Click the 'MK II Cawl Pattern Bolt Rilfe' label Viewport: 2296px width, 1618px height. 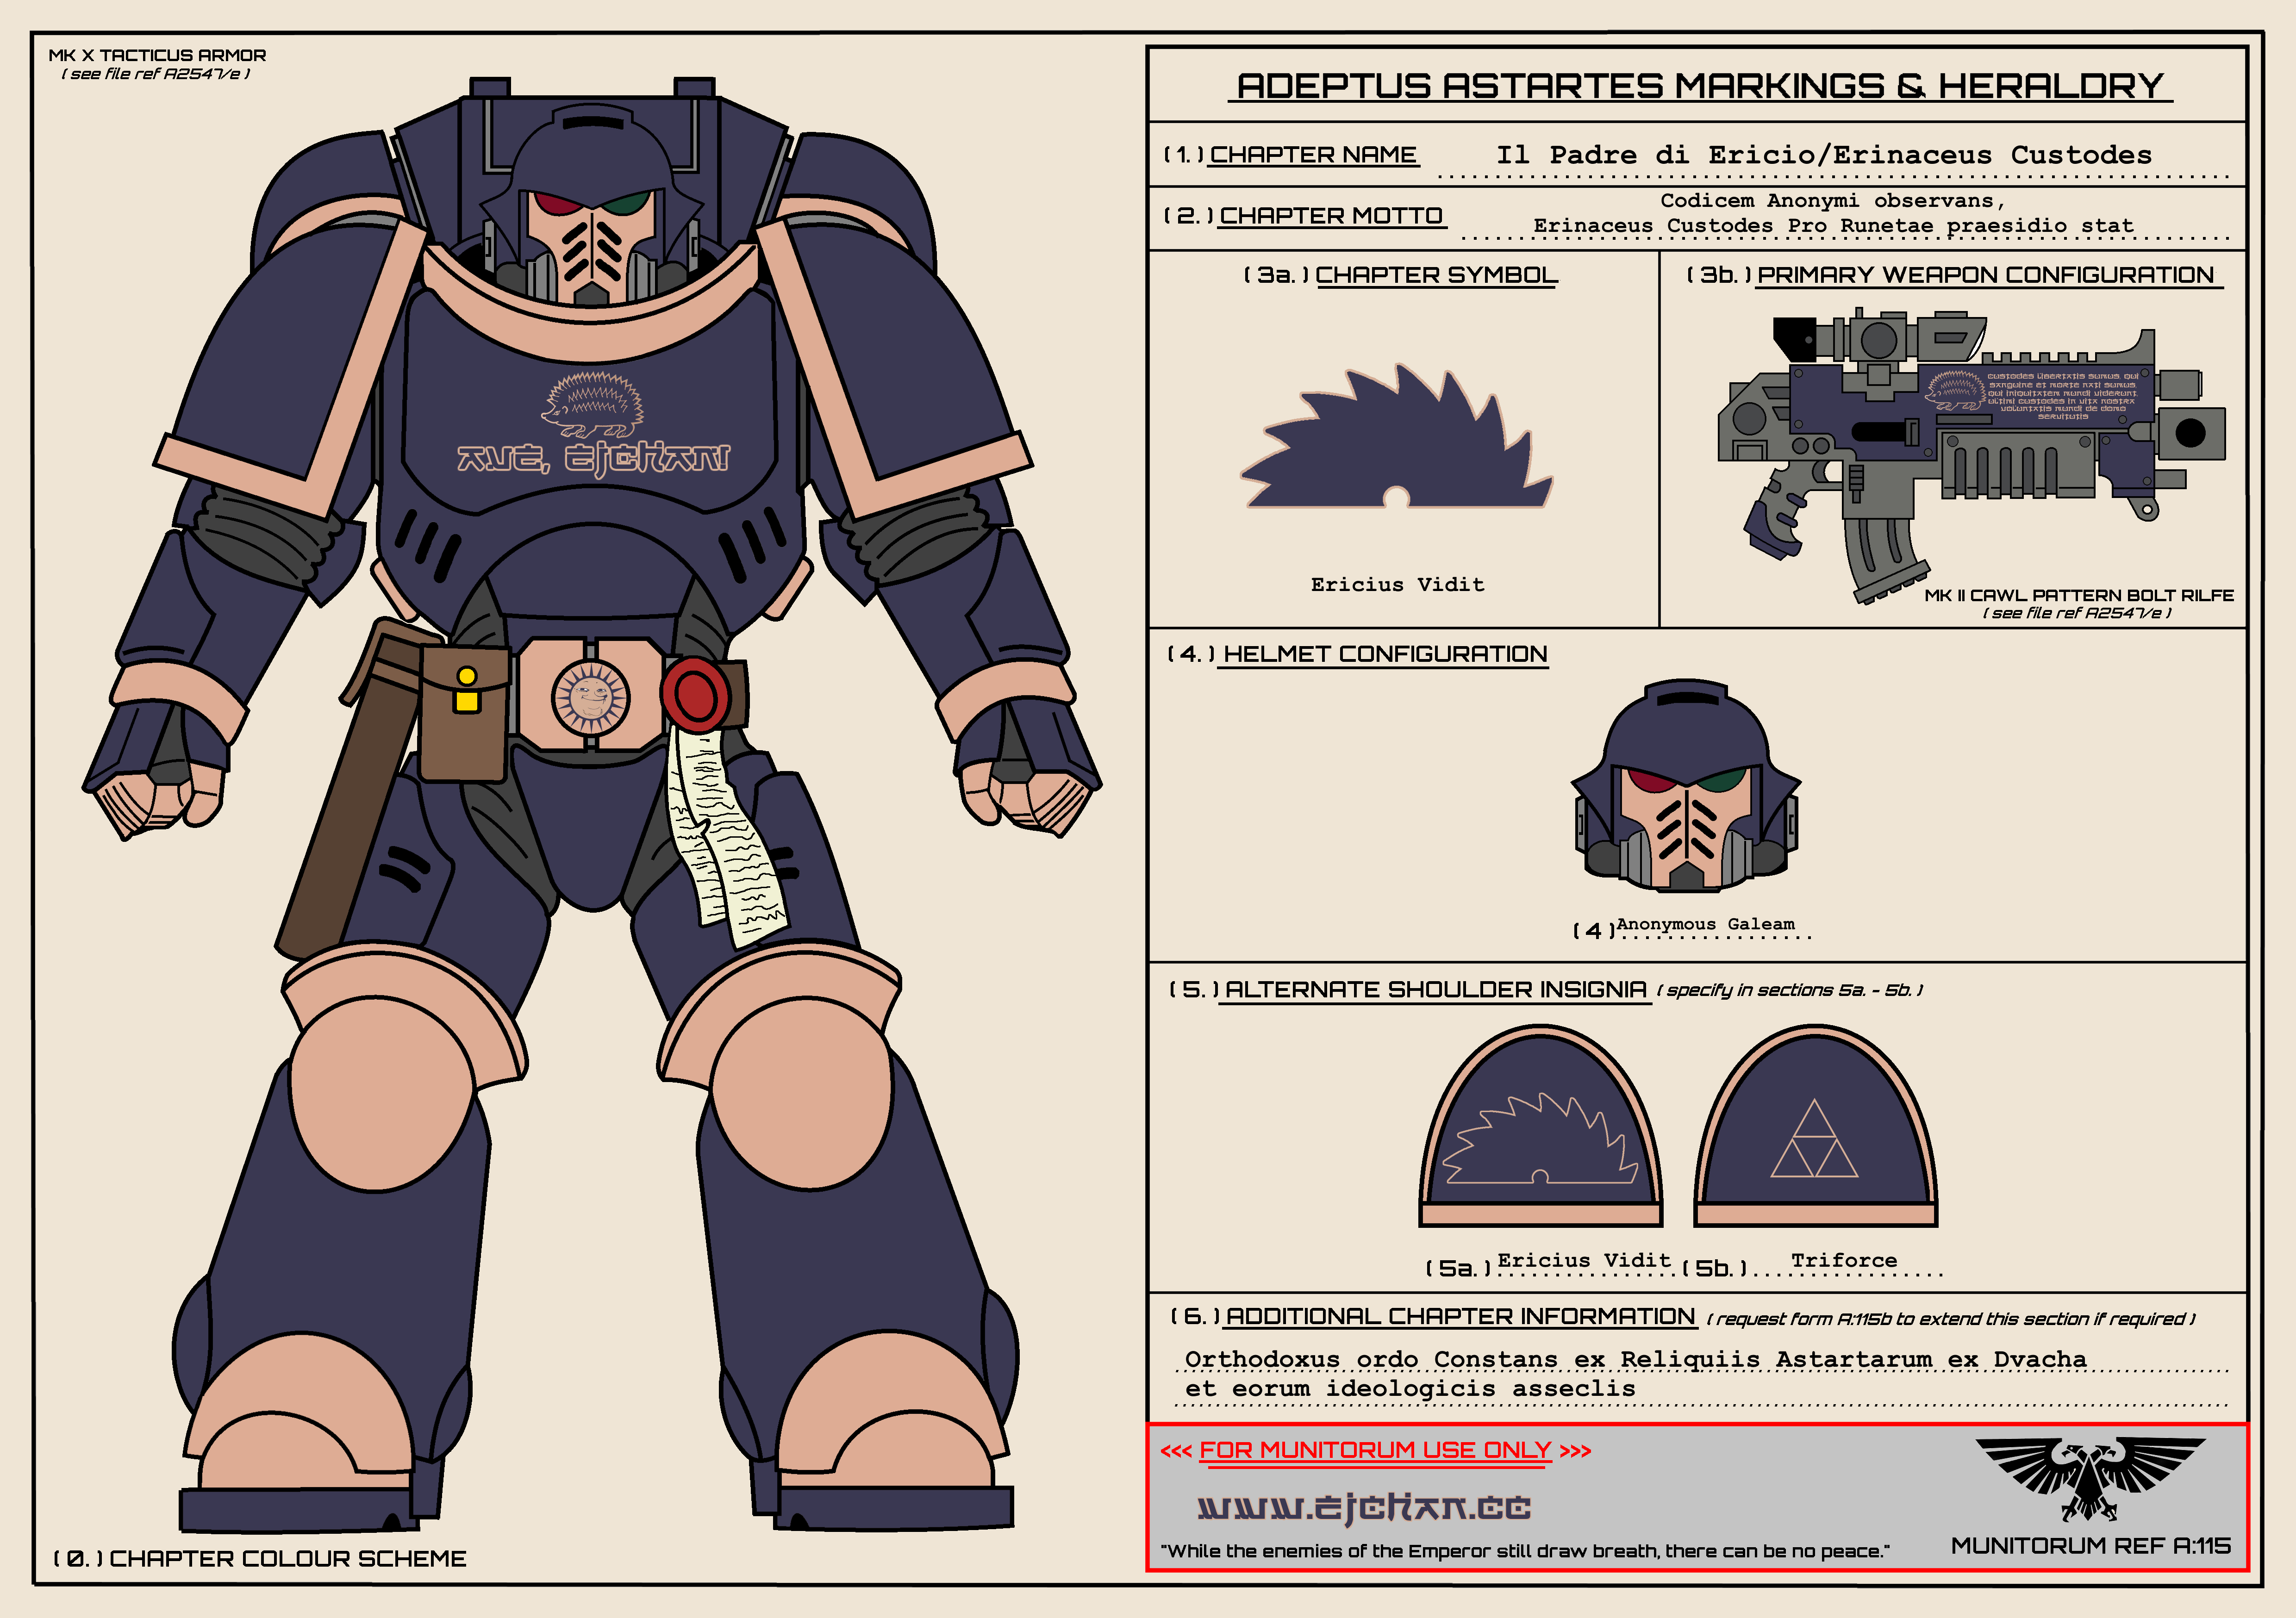pyautogui.click(x=2079, y=595)
